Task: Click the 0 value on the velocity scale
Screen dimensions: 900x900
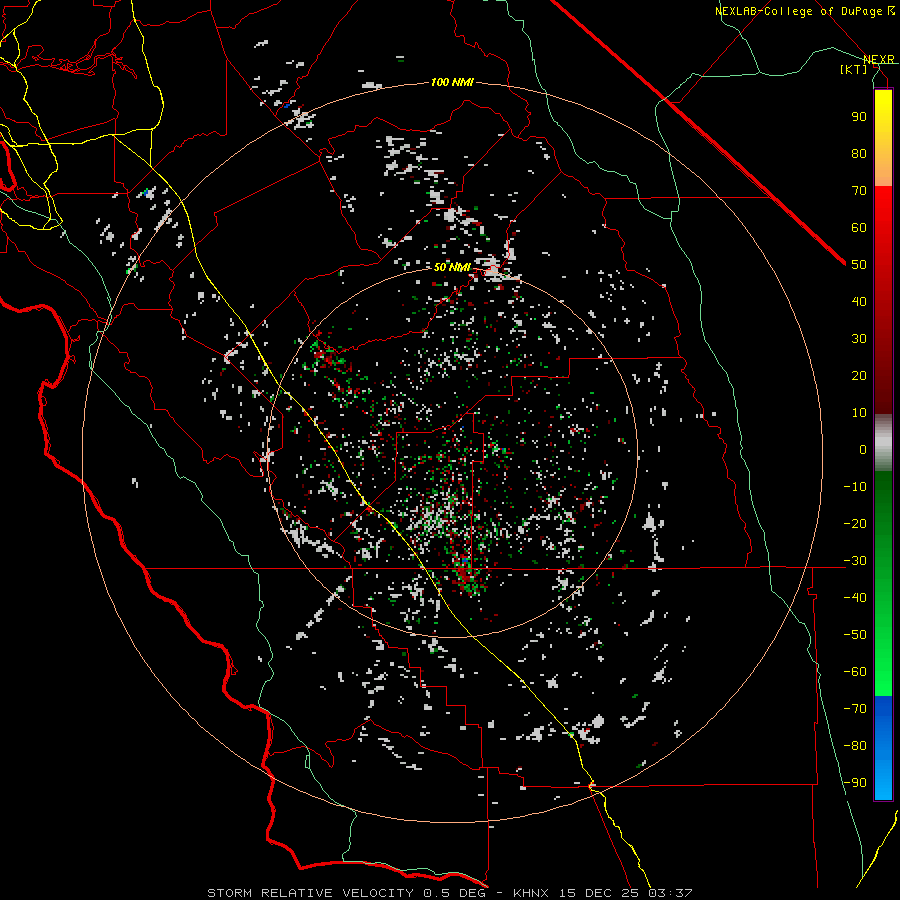Action: [863, 449]
